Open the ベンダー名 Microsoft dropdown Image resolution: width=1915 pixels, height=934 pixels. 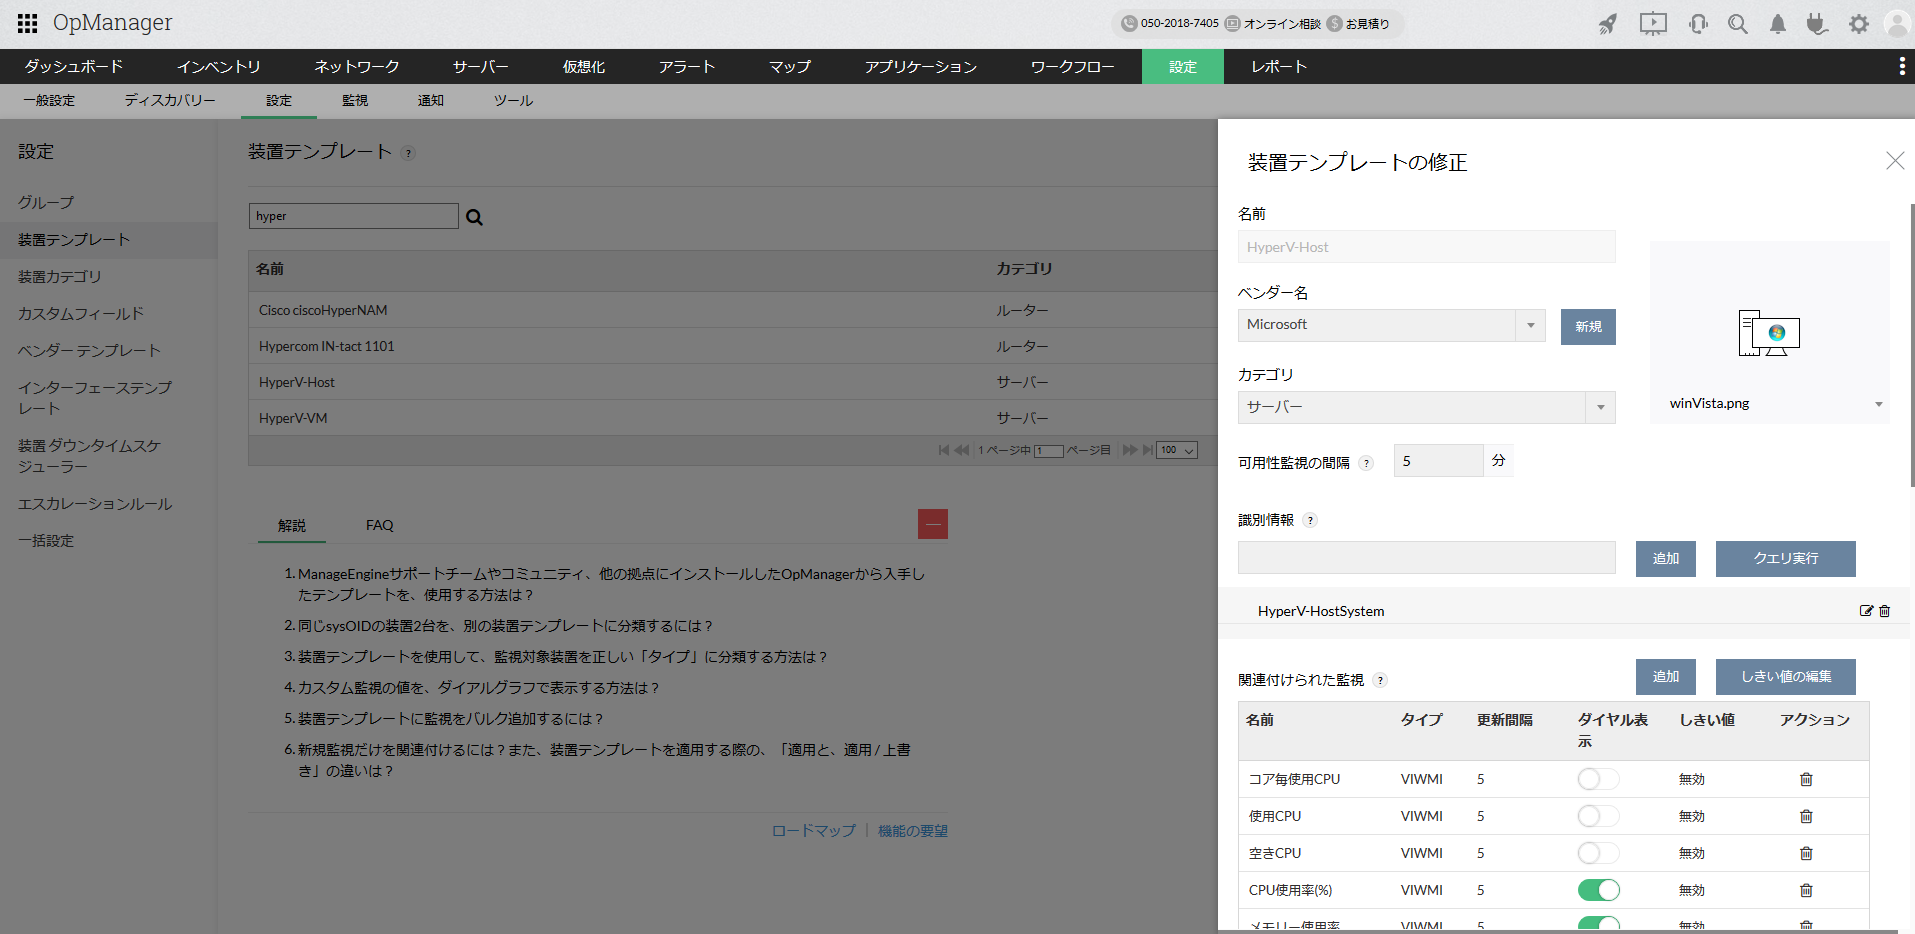[x=1530, y=325]
